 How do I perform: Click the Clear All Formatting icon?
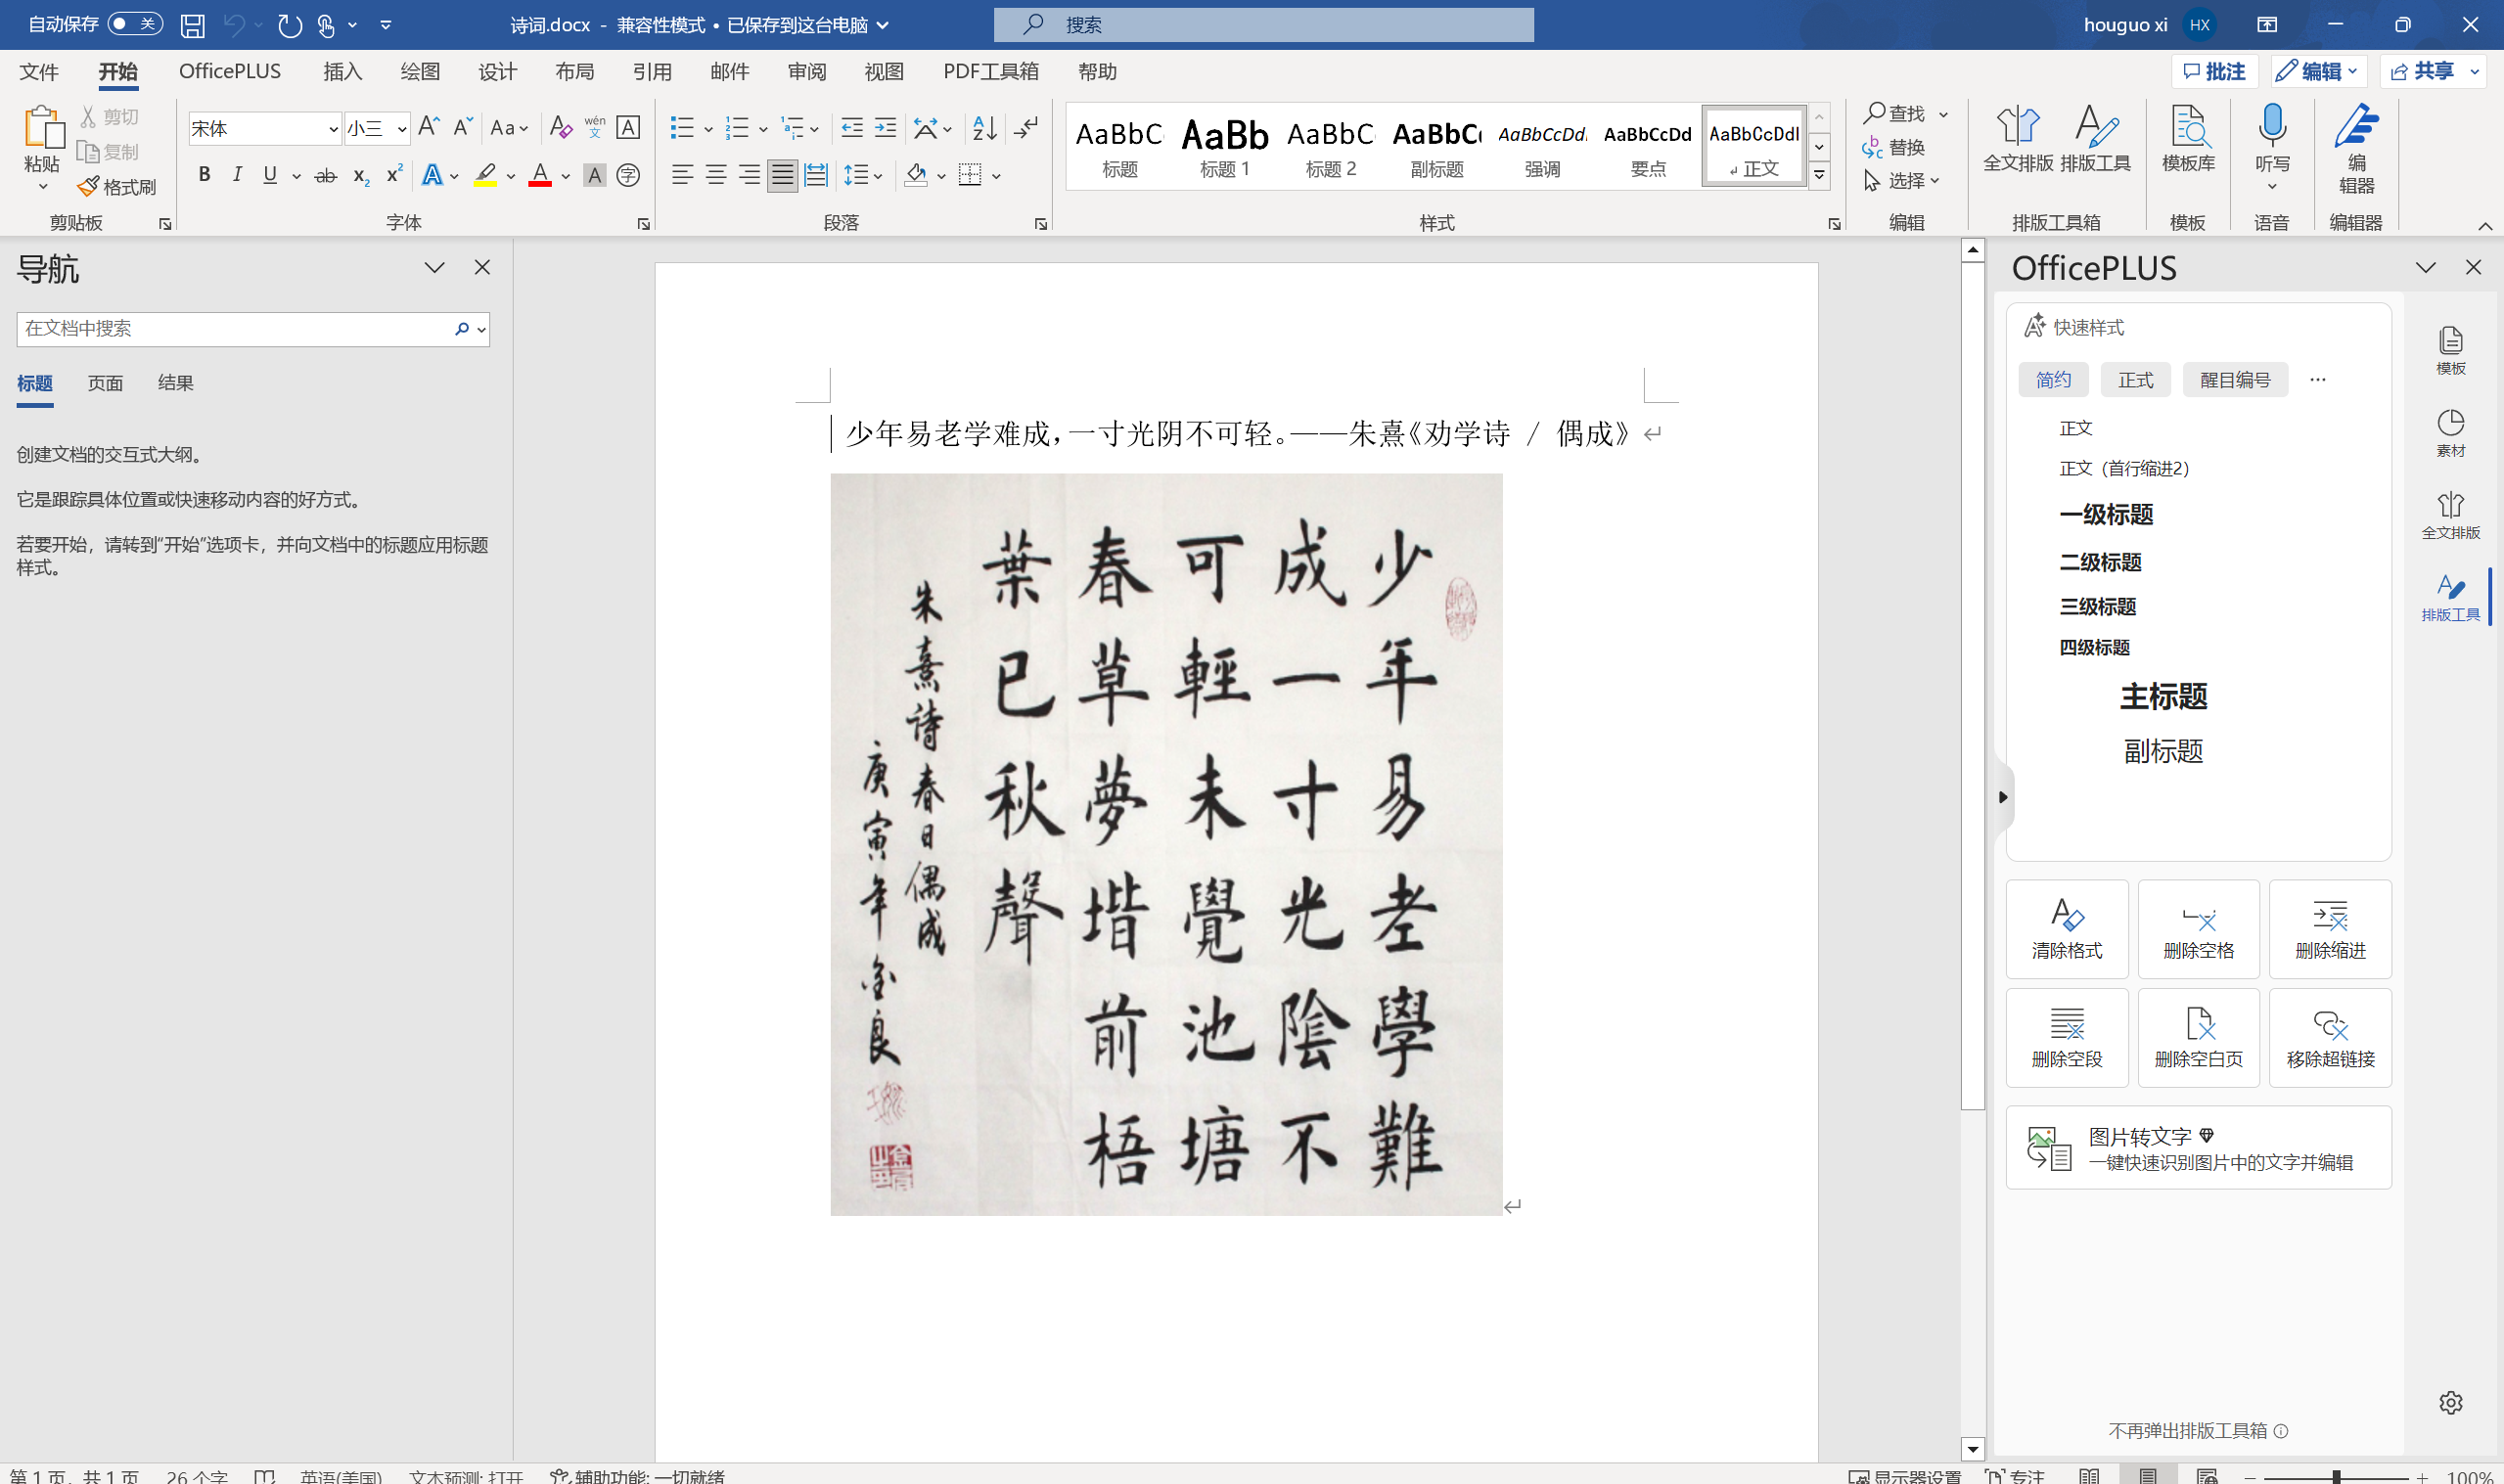[x=560, y=127]
